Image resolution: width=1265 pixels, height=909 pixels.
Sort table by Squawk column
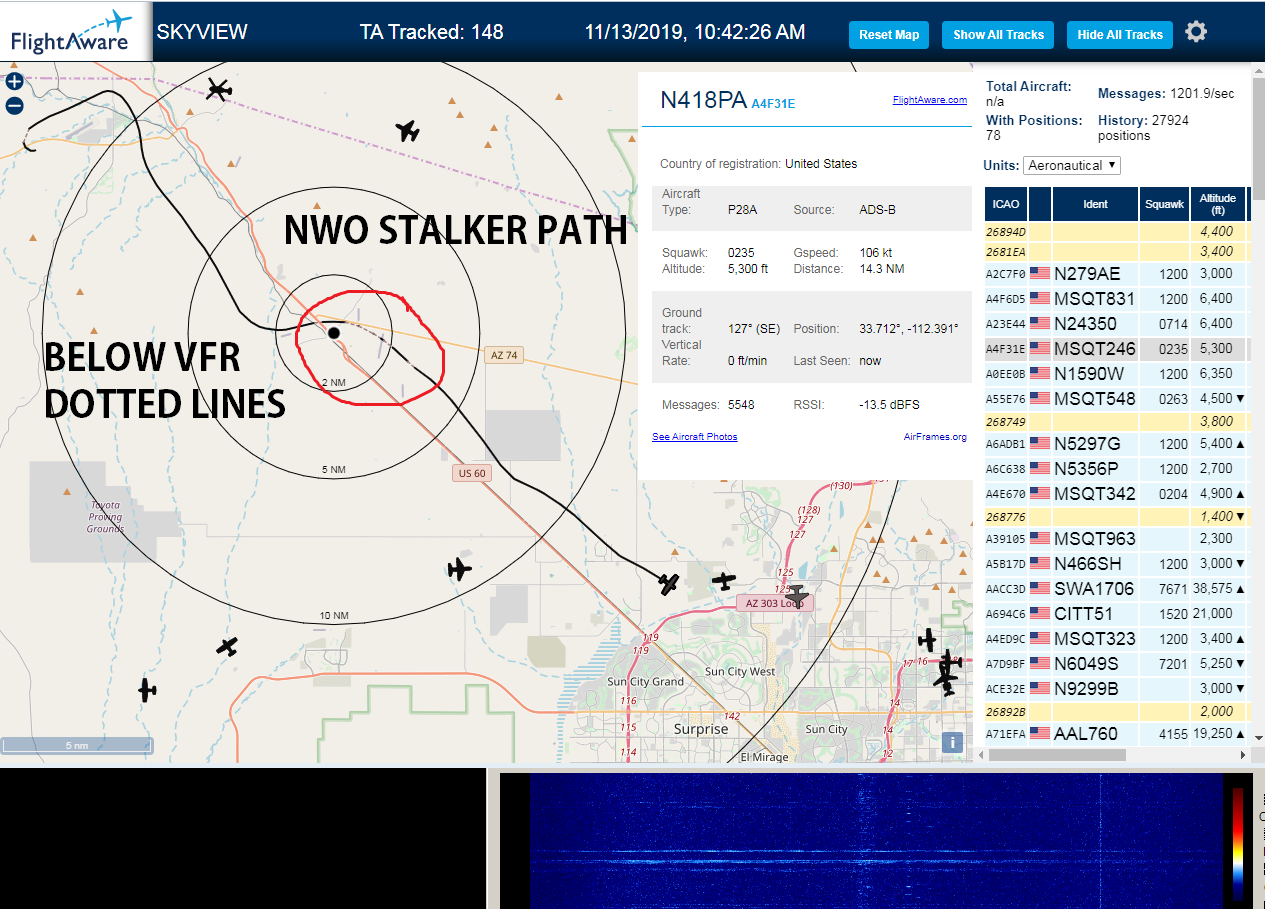1165,204
